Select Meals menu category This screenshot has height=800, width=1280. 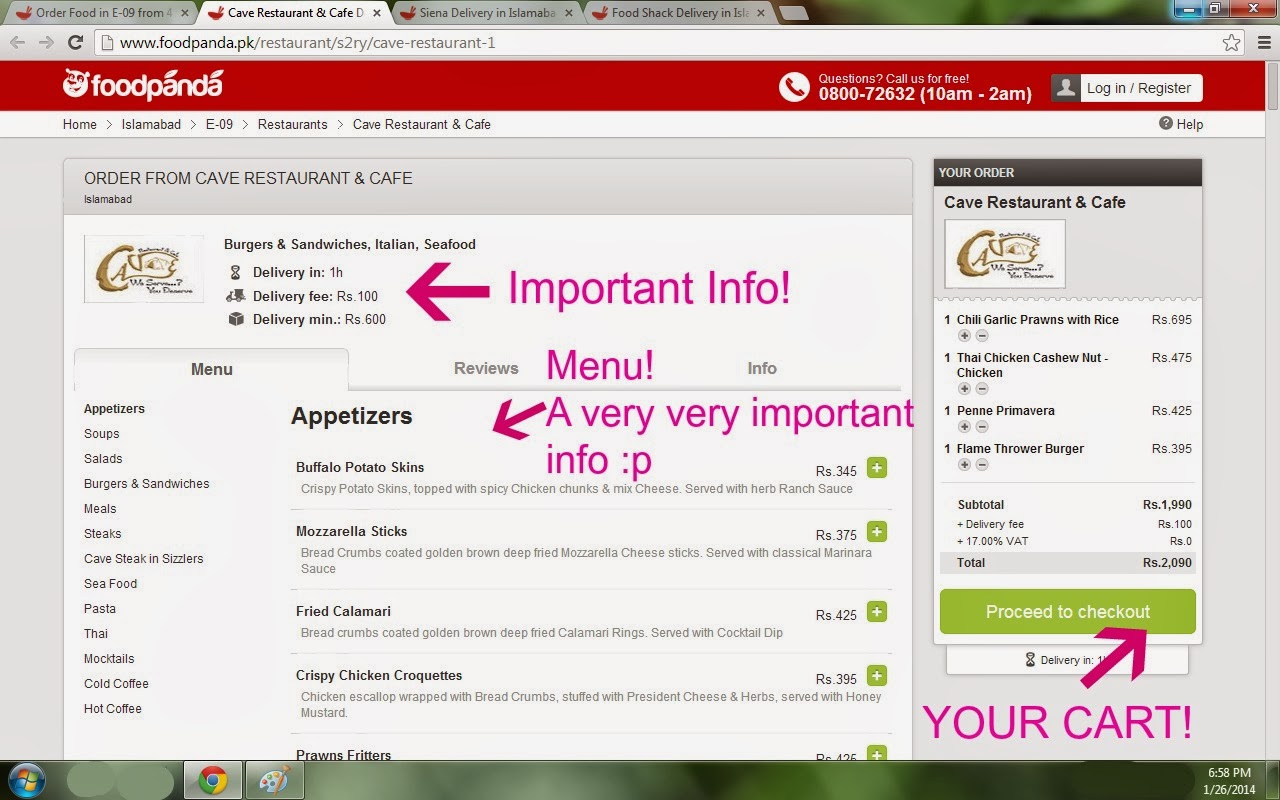point(100,509)
